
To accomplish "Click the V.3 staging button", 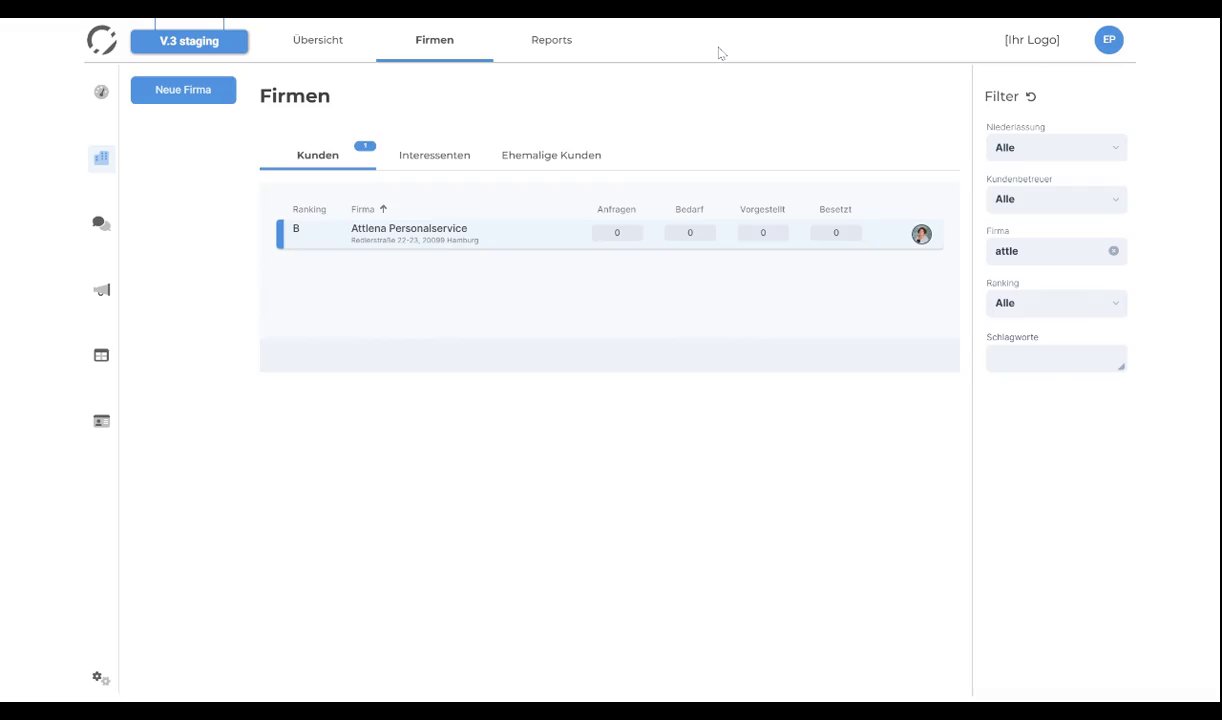I will (x=189, y=42).
